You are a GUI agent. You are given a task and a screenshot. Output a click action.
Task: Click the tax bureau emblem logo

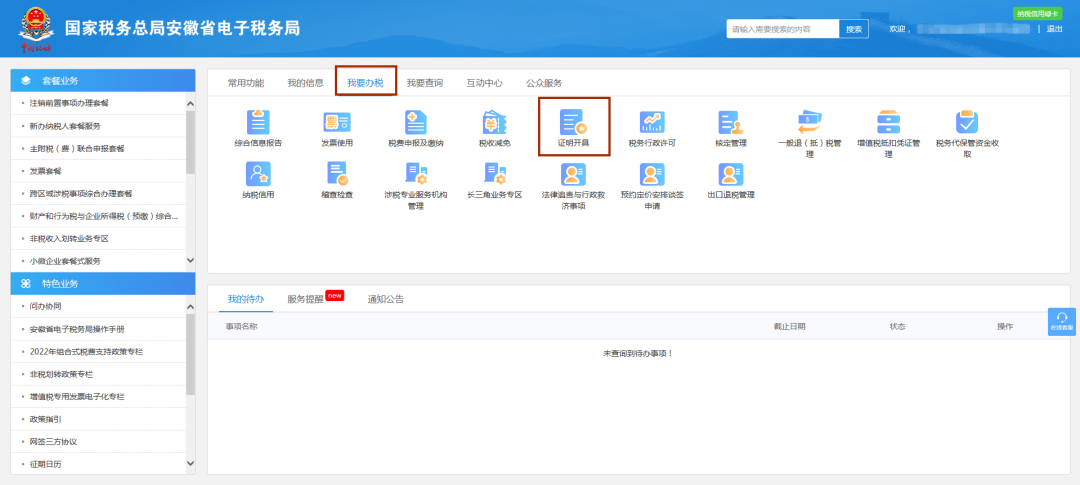click(x=34, y=28)
